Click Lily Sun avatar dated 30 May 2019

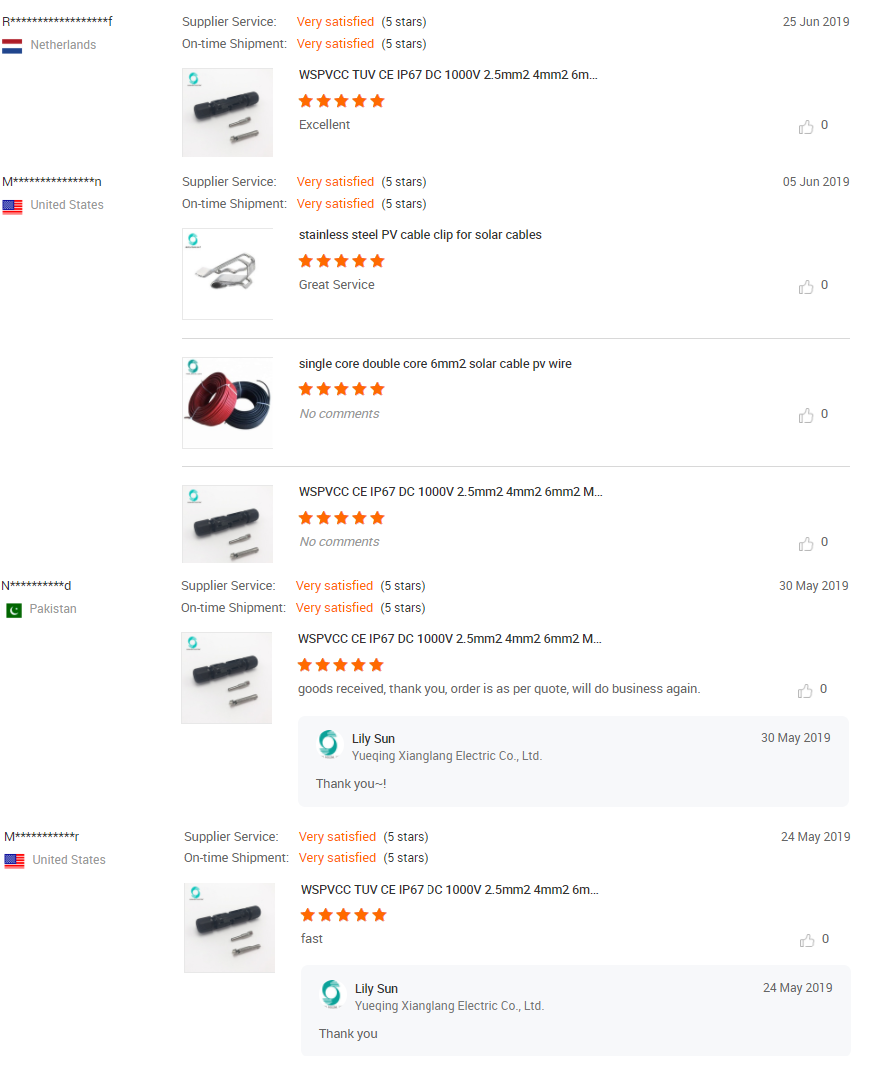tap(328, 744)
